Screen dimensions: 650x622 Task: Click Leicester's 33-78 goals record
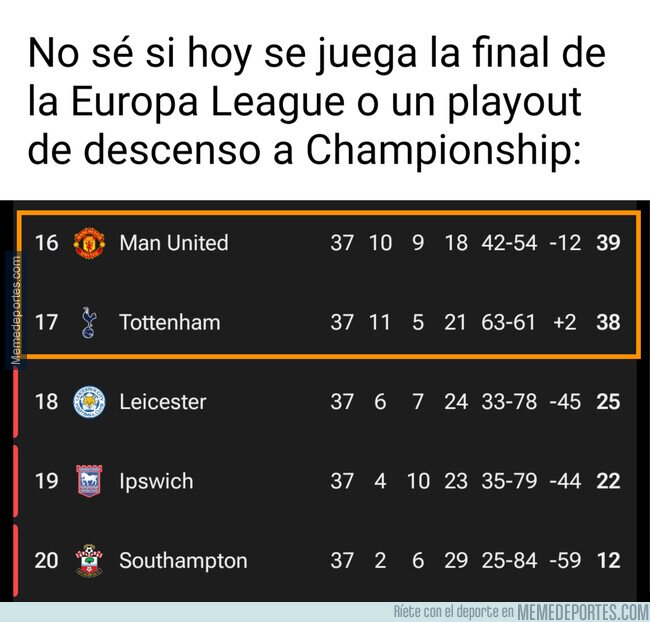coord(511,402)
